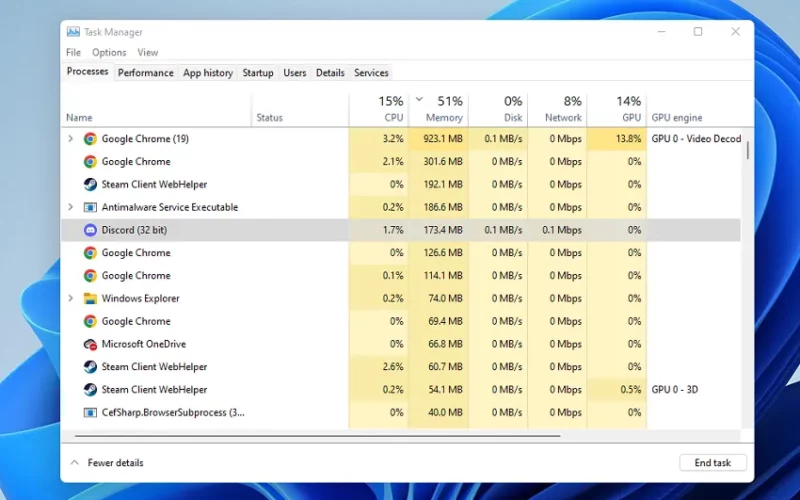Go to the Users tab
Image resolution: width=800 pixels, height=500 pixels.
[295, 73]
